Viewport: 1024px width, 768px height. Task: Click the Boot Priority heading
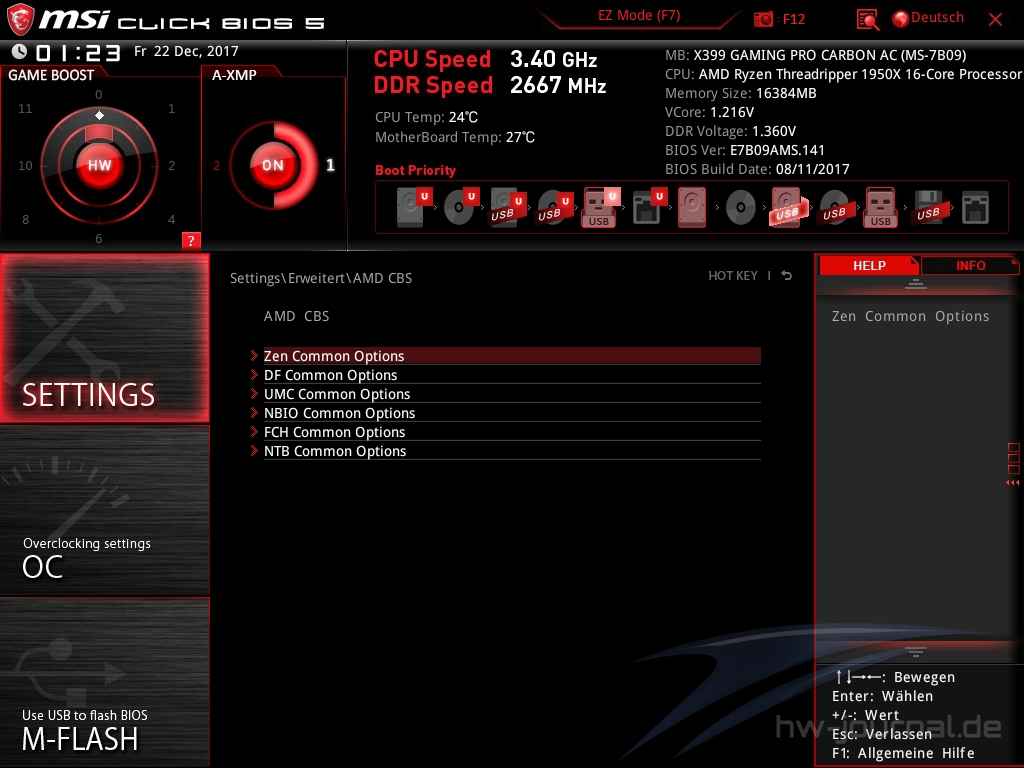(x=415, y=170)
